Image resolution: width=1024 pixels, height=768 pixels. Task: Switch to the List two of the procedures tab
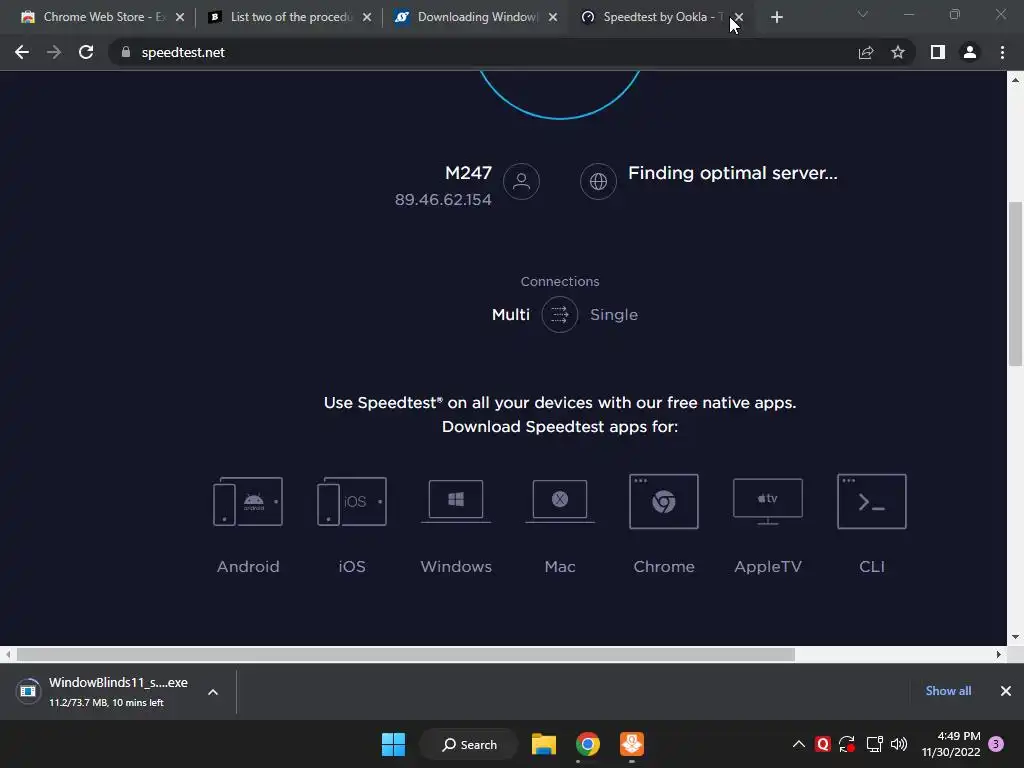[287, 17]
